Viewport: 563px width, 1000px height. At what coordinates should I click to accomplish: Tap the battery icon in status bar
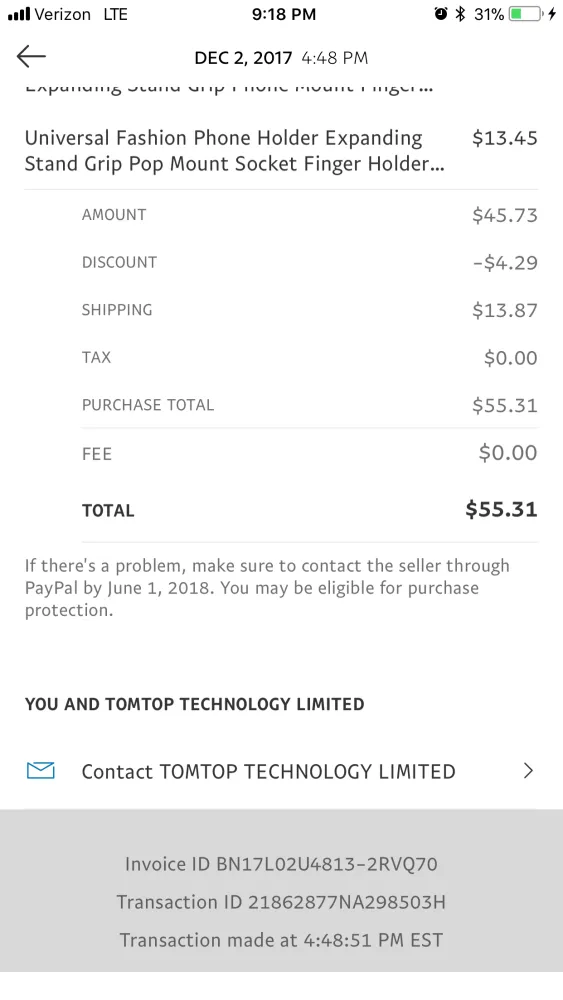pyautogui.click(x=526, y=13)
